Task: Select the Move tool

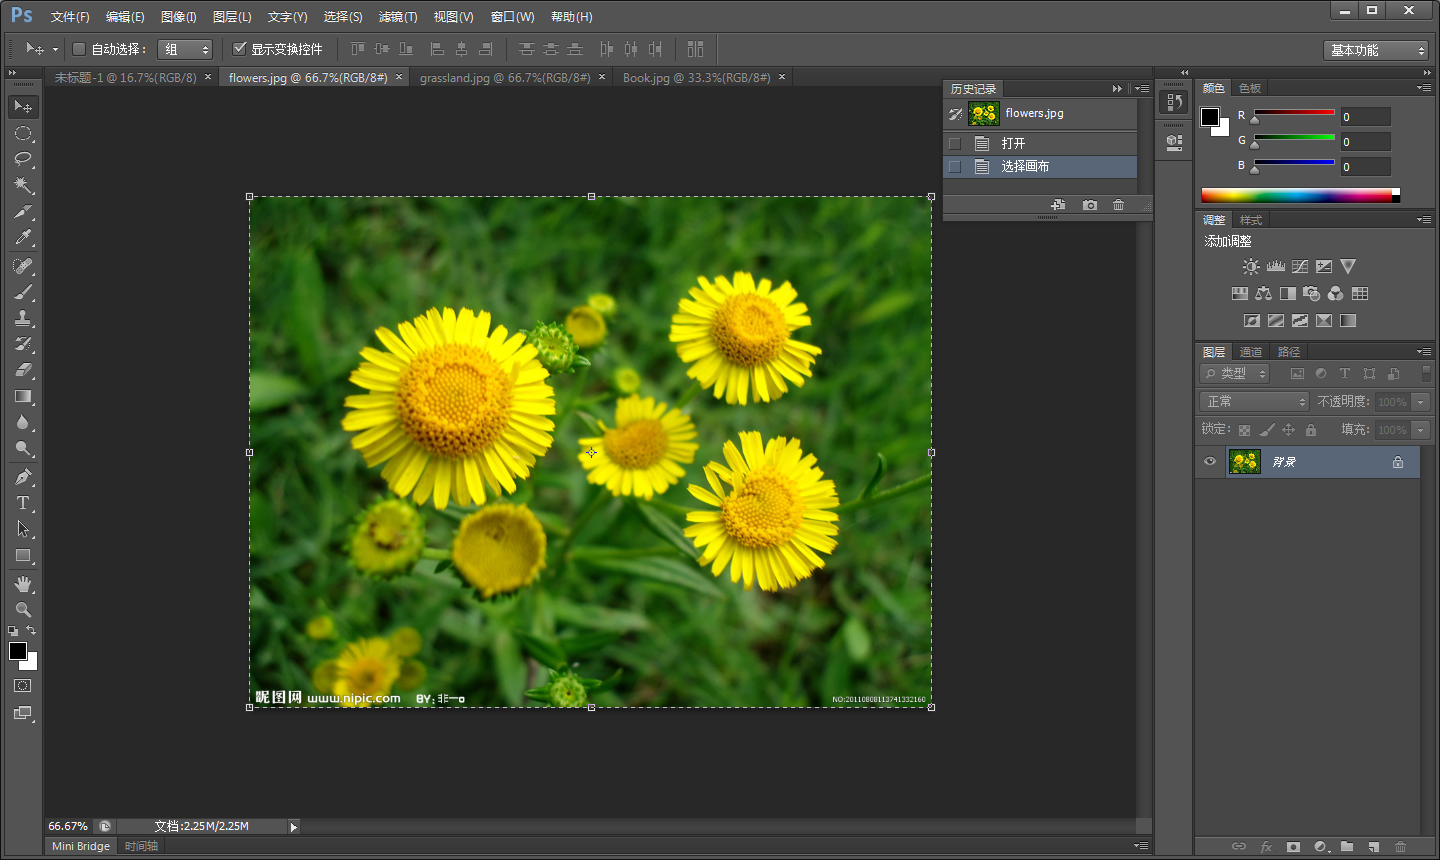Action: pos(23,106)
